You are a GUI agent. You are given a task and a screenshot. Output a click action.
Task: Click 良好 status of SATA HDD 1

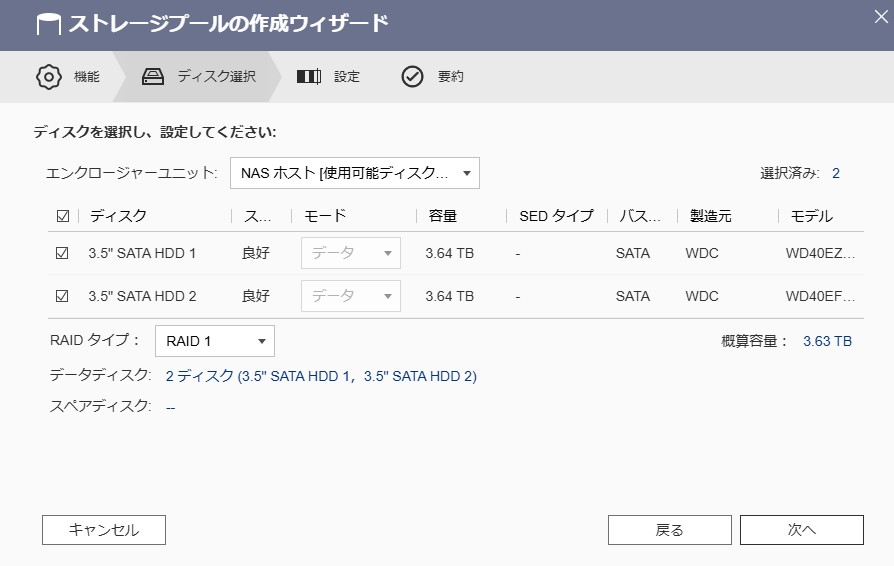click(255, 253)
